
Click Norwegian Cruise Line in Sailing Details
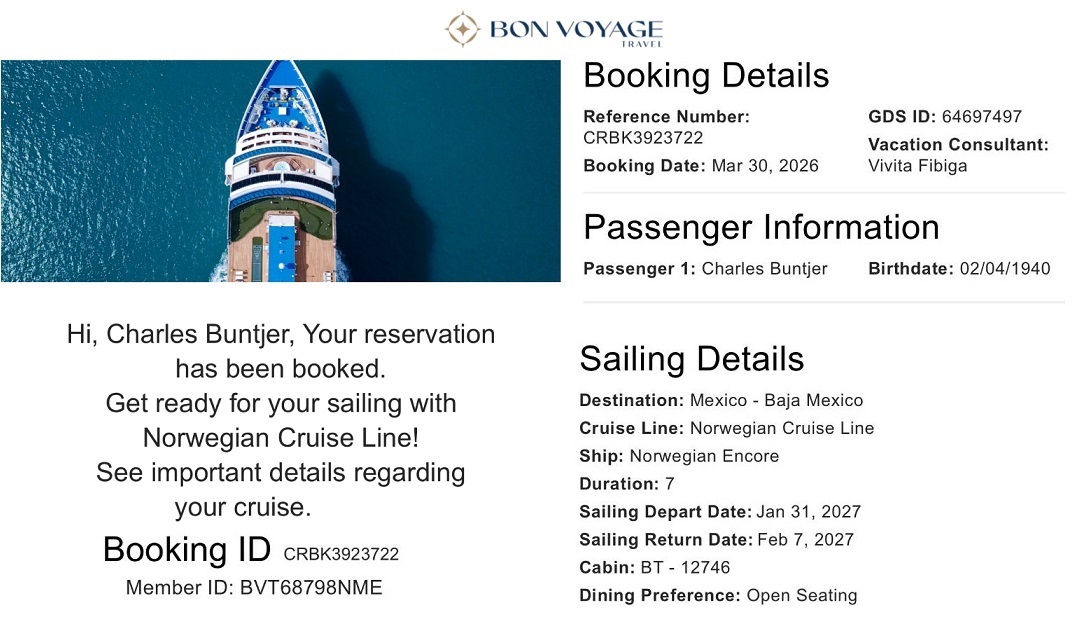pyautogui.click(x=782, y=428)
